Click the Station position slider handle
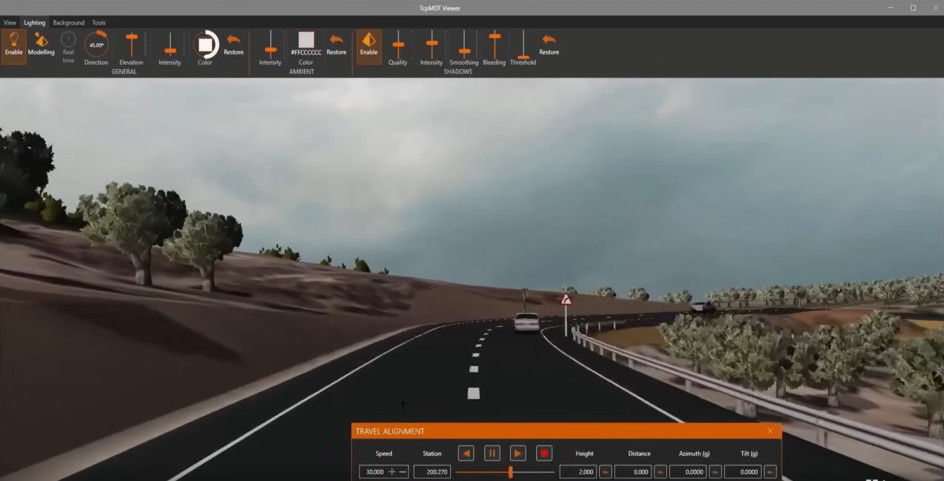 click(511, 472)
